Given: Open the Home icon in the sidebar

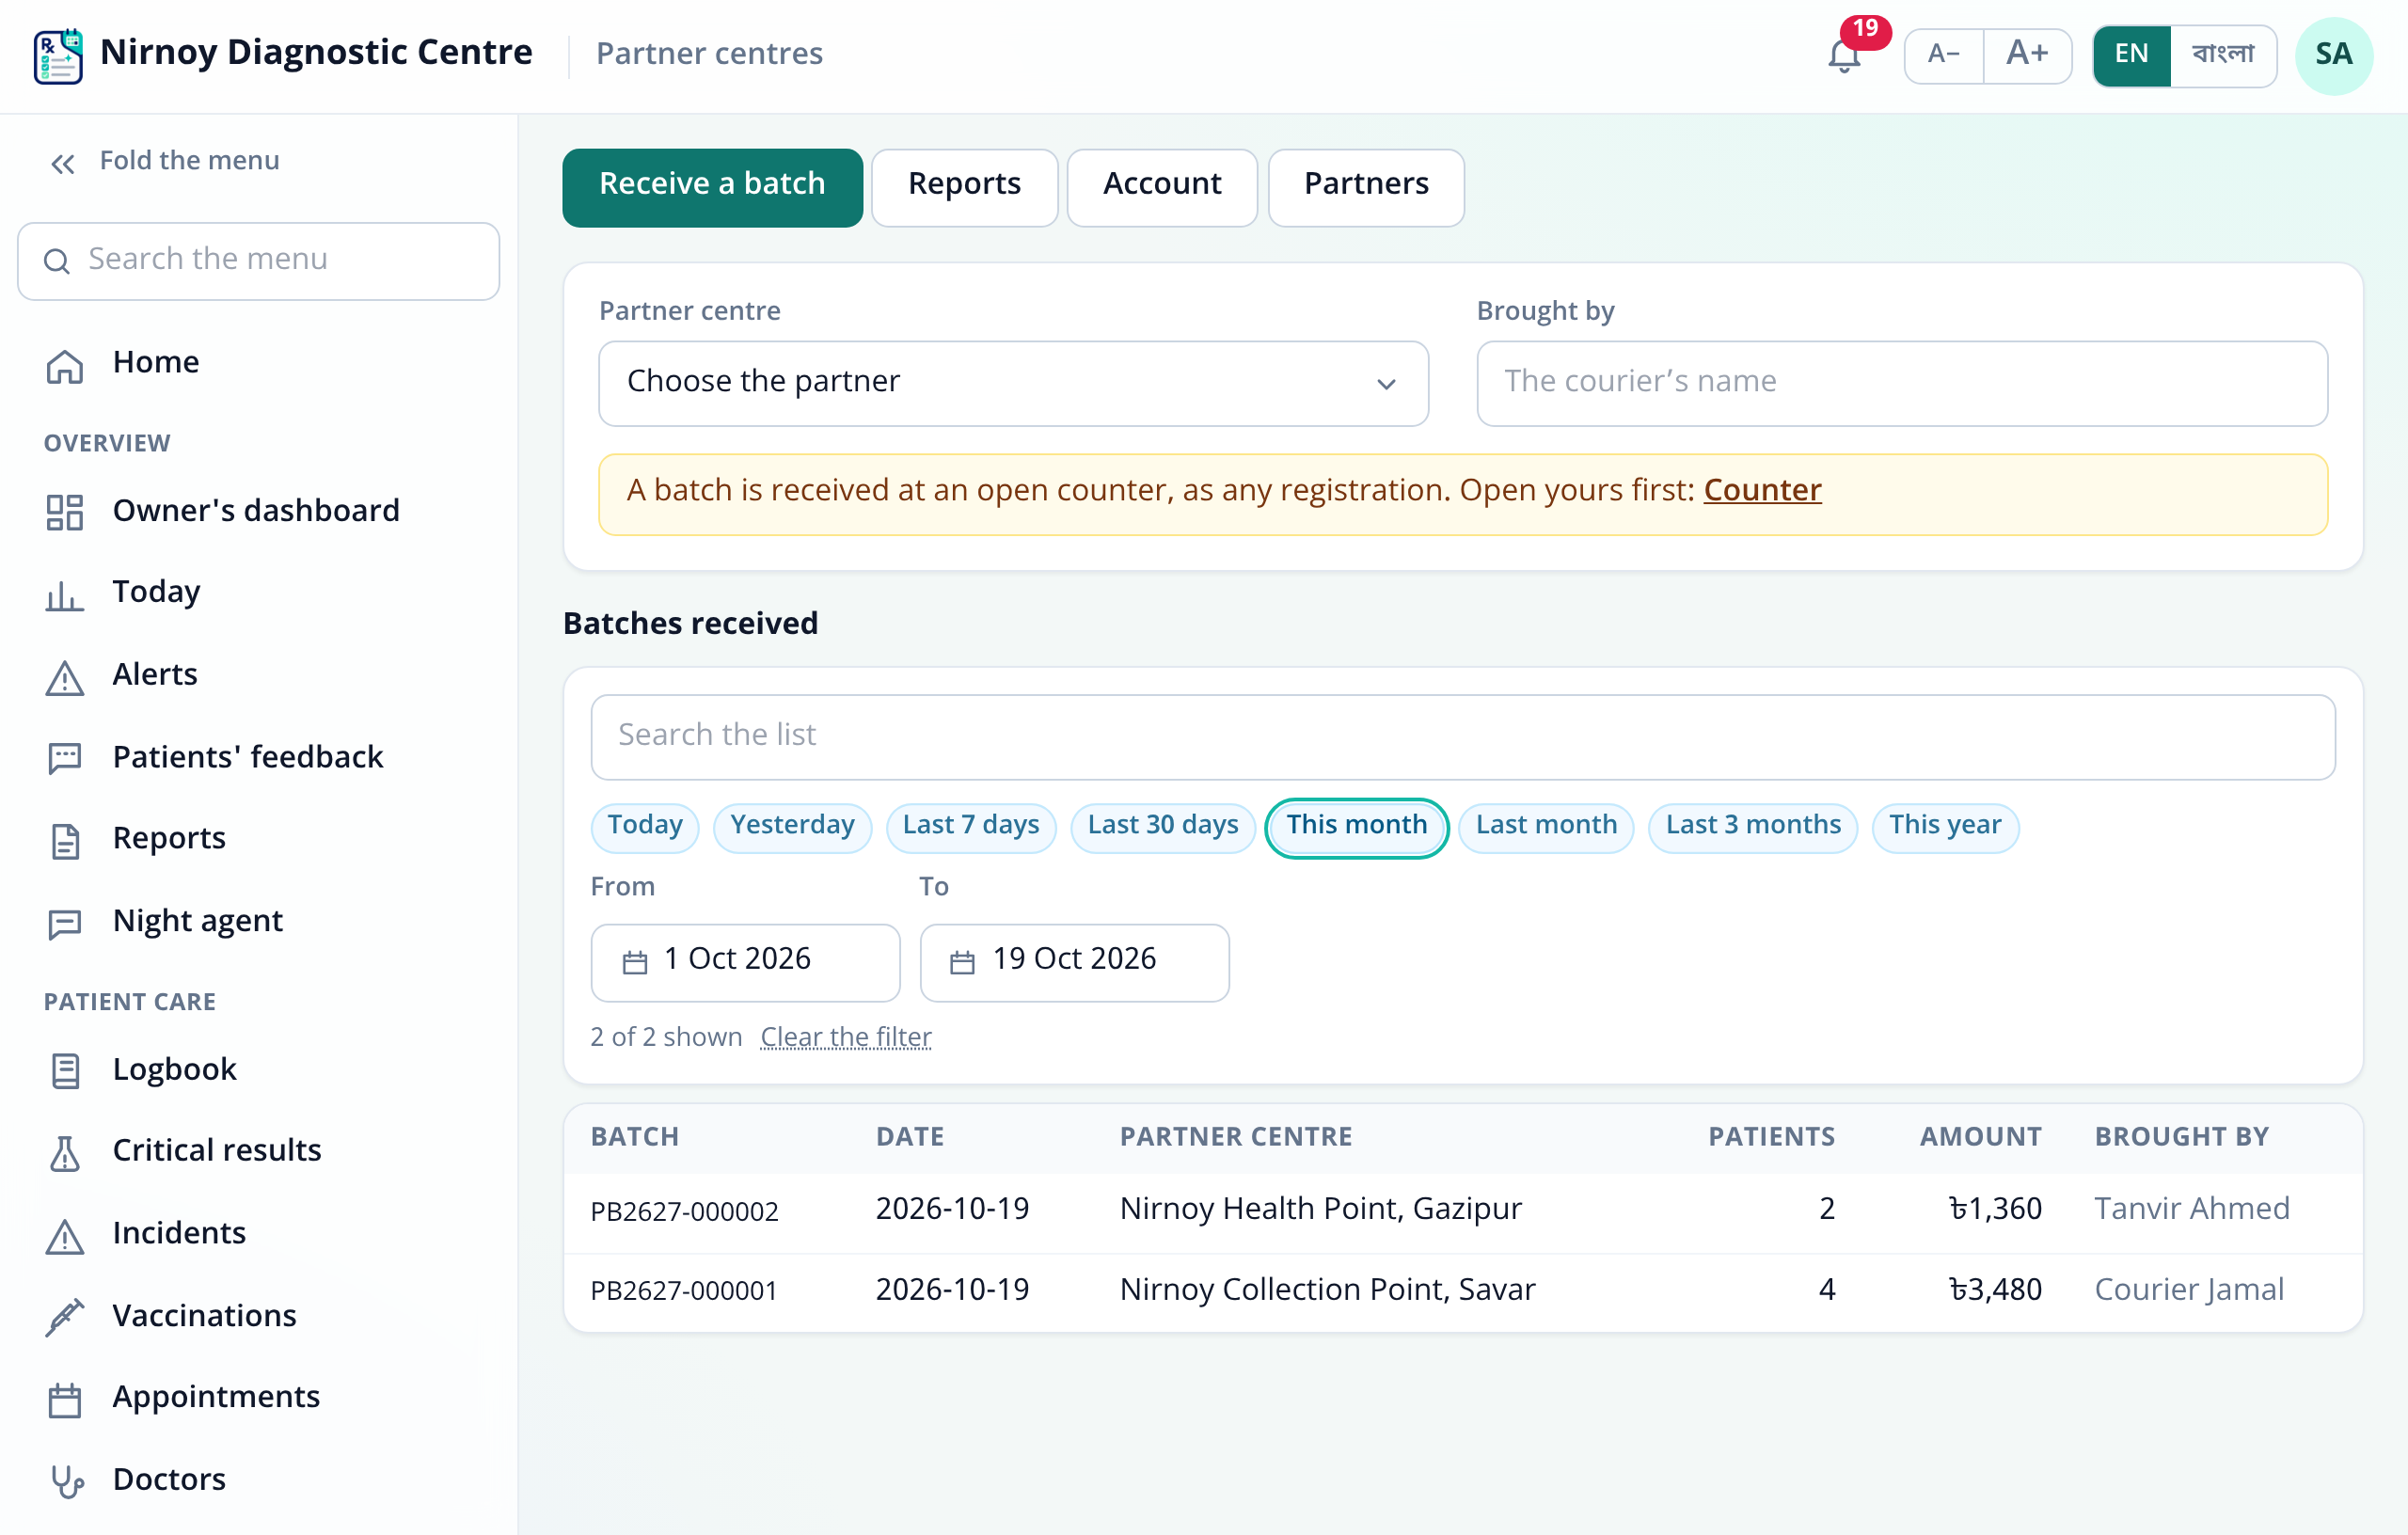Looking at the screenshot, I should pyautogui.click(x=65, y=365).
